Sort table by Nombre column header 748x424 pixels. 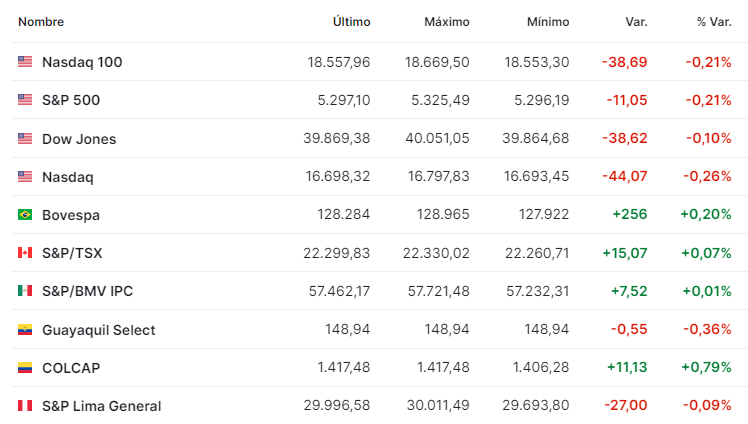41,22
